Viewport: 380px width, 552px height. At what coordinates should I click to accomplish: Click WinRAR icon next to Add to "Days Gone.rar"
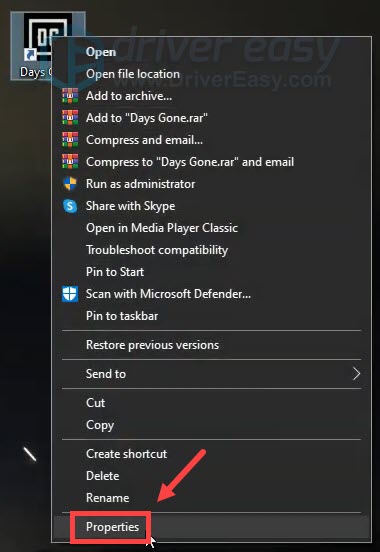point(70,118)
